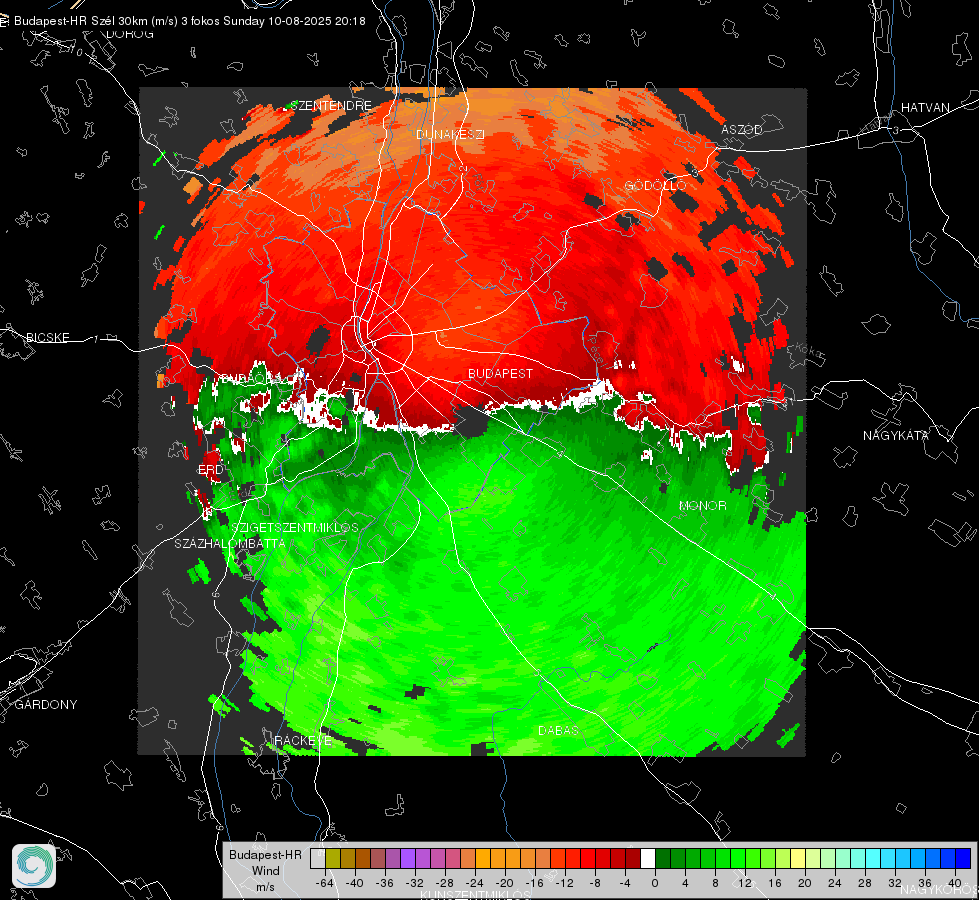Click the darkest green swatch right of the white one

point(662,858)
